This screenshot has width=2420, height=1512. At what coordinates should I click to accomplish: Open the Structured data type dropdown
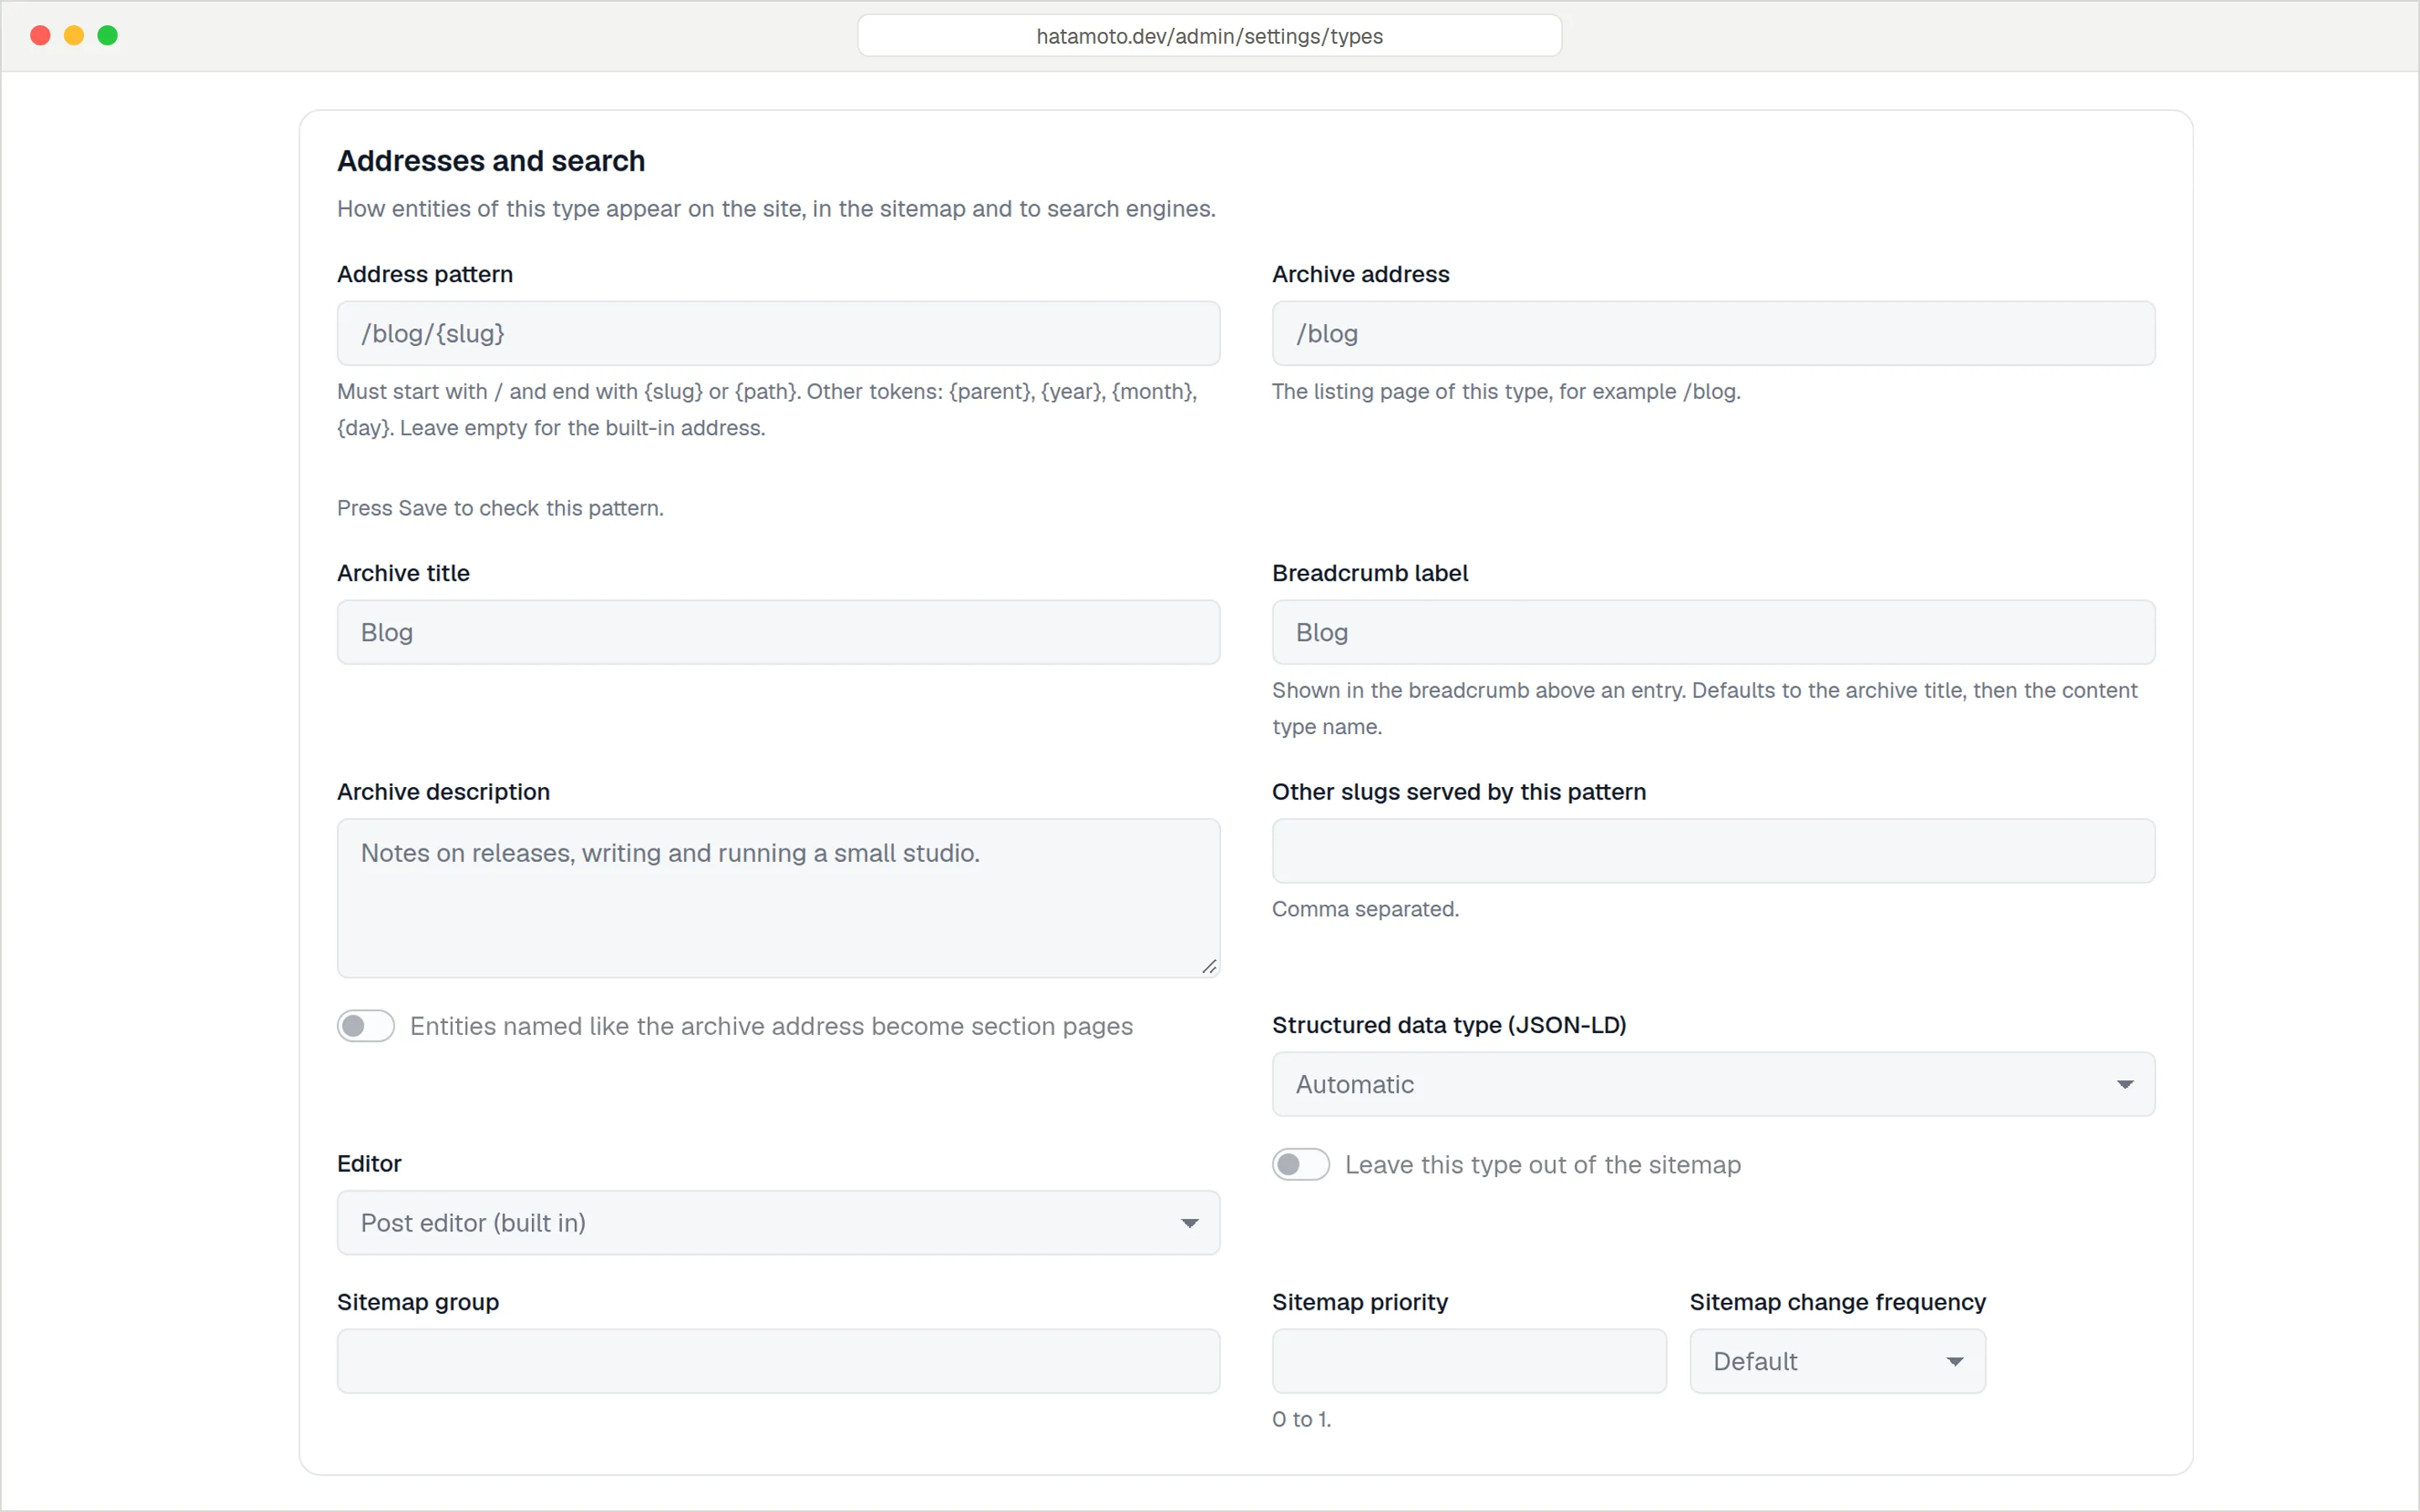coord(1713,1084)
